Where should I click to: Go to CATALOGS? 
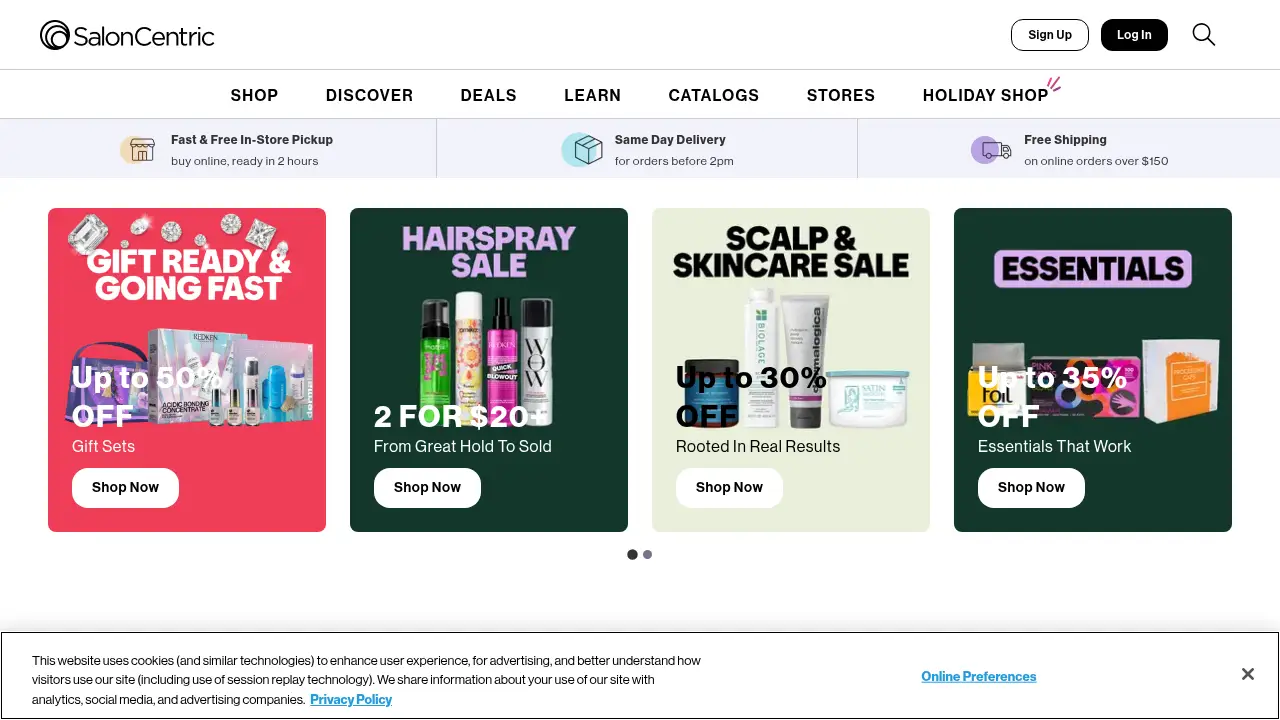(713, 95)
